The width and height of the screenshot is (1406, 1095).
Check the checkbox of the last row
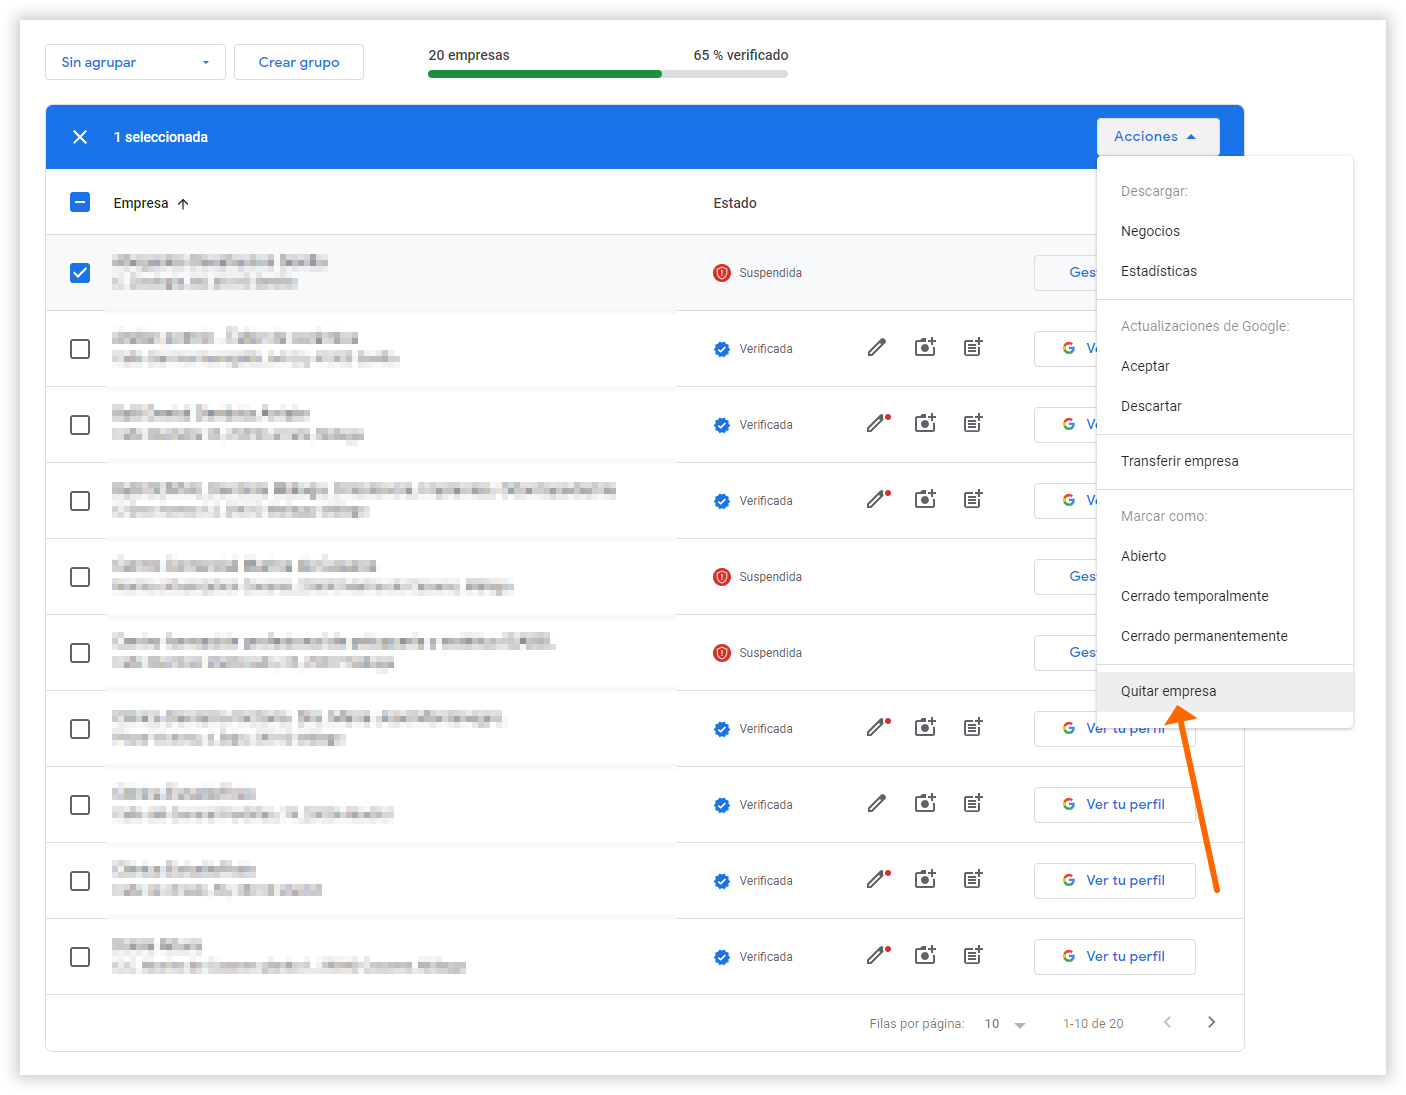(80, 957)
